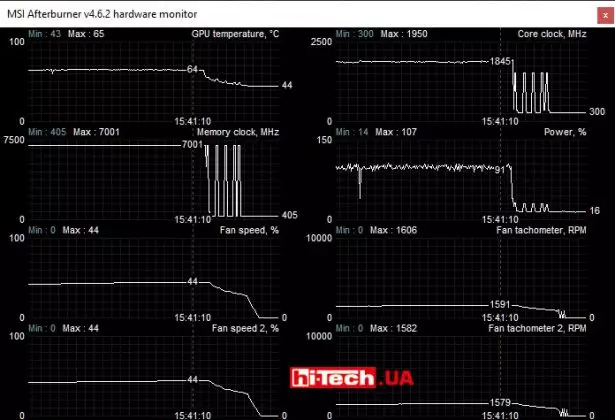
Task: Click the 300 current core clock value
Action: point(597,112)
